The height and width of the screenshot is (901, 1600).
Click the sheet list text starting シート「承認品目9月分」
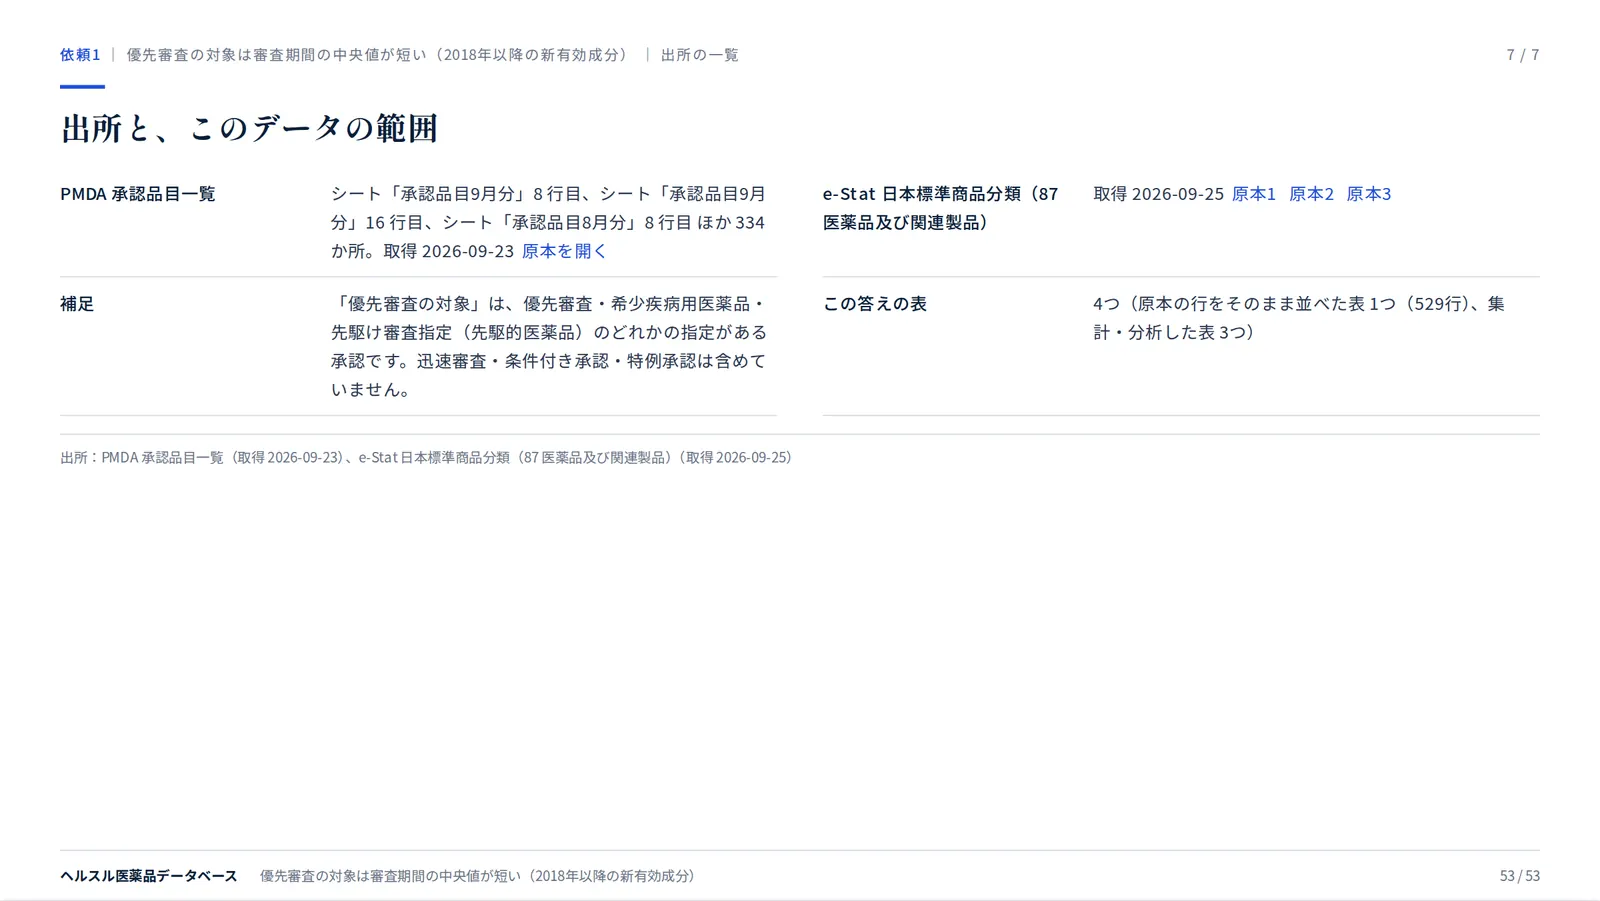click(x=548, y=222)
